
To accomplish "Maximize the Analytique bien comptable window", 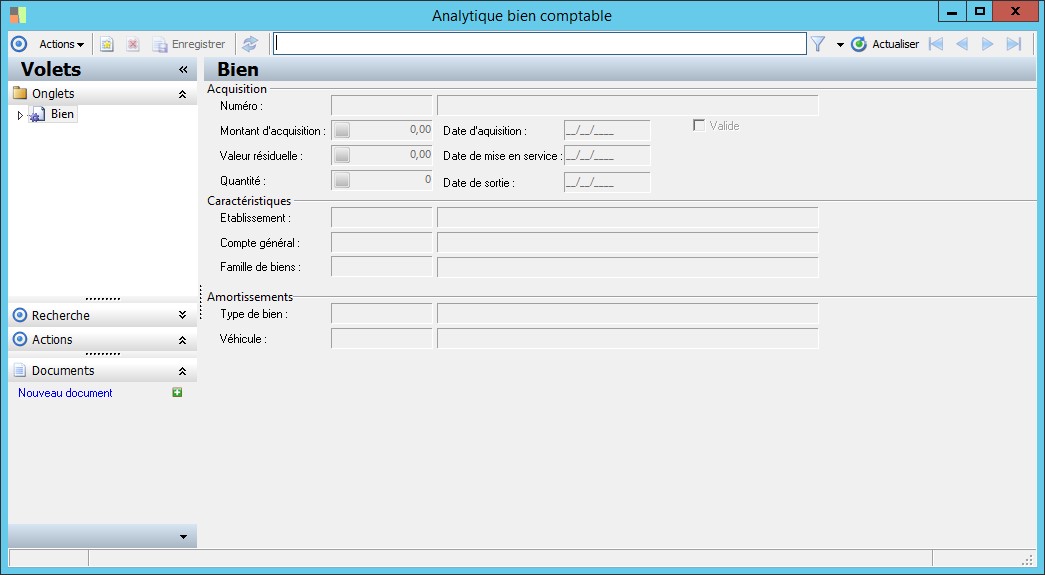I will 979,11.
